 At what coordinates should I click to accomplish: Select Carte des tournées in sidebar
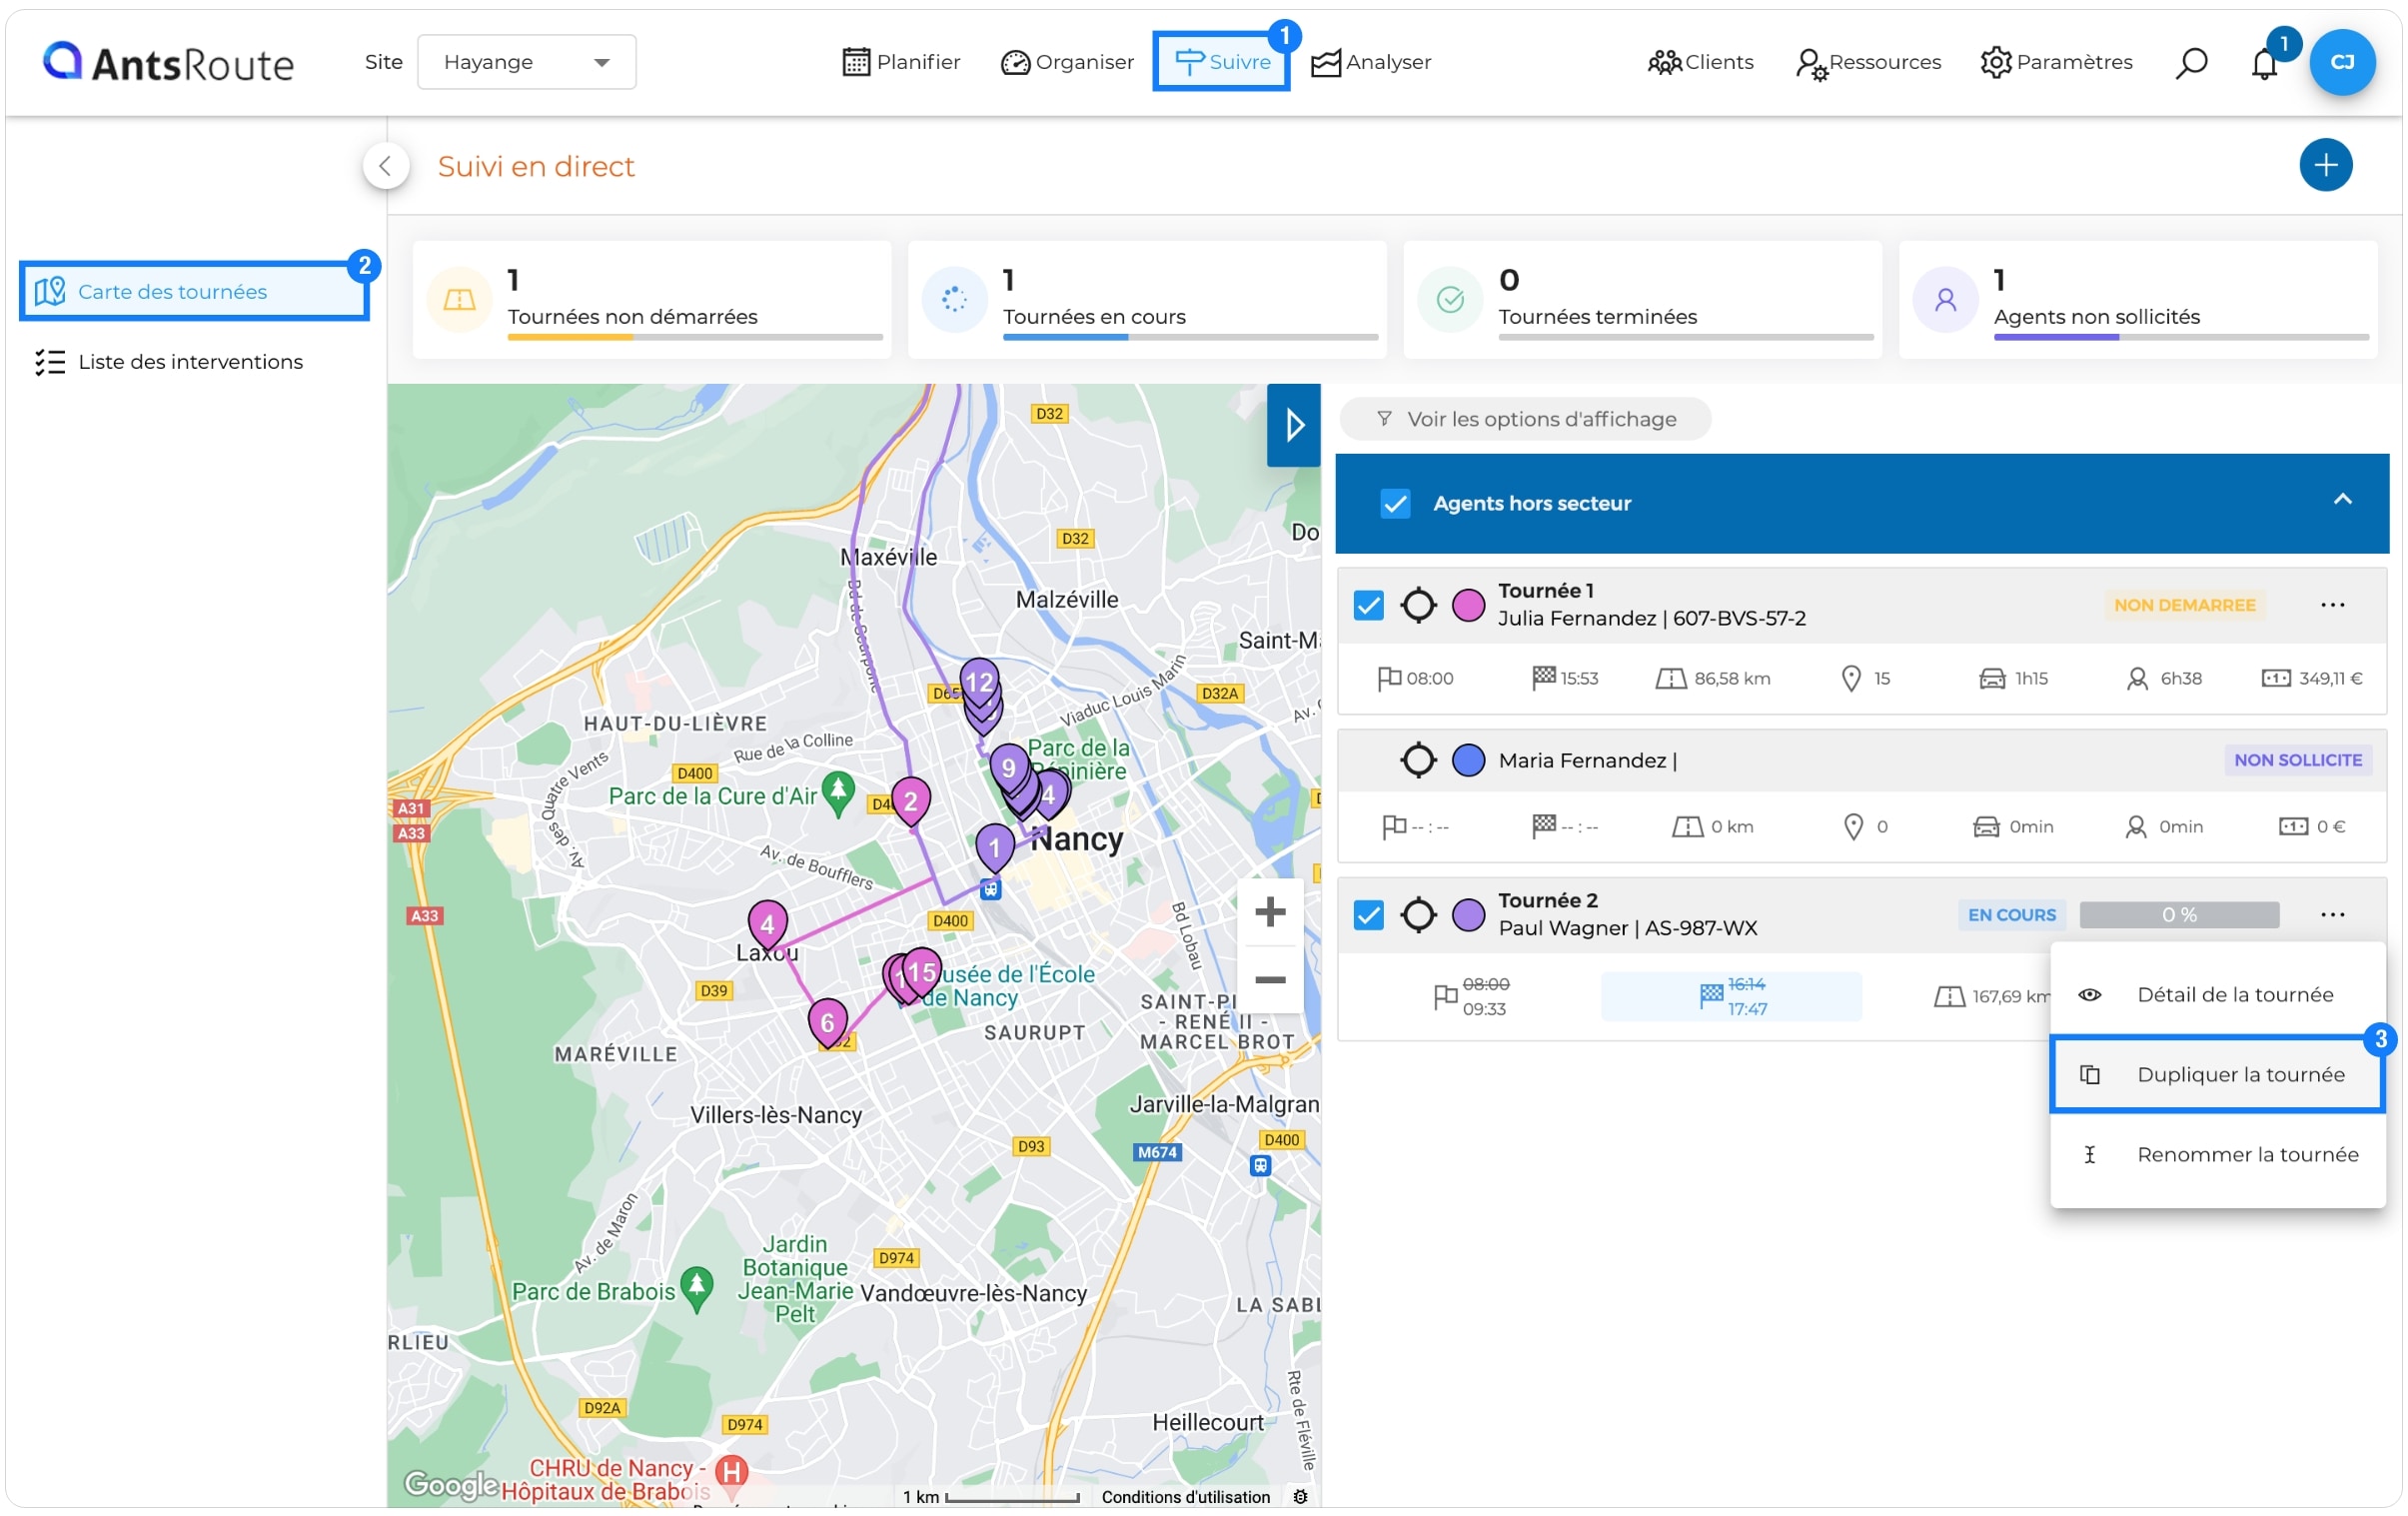194,291
